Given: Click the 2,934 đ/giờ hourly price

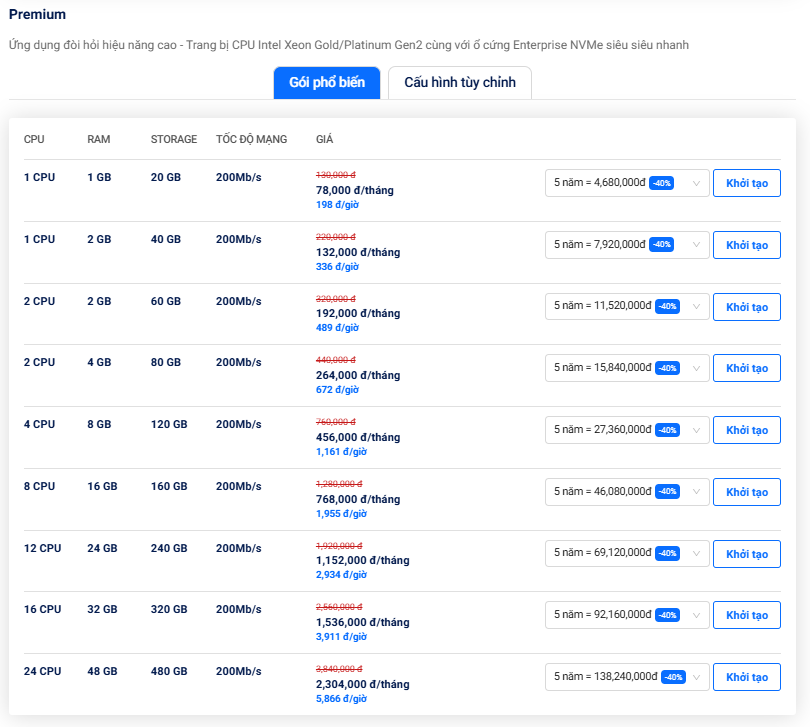Looking at the screenshot, I should (x=341, y=575).
